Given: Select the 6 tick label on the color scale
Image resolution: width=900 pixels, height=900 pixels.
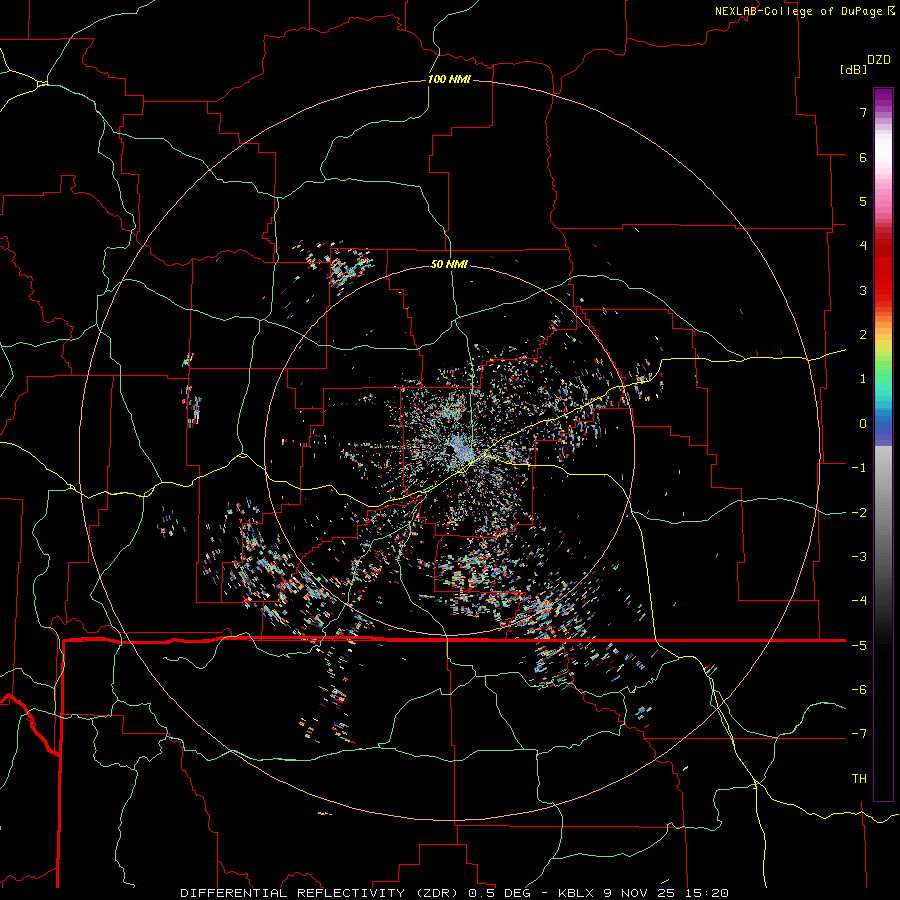Looking at the screenshot, I should 863,157.
